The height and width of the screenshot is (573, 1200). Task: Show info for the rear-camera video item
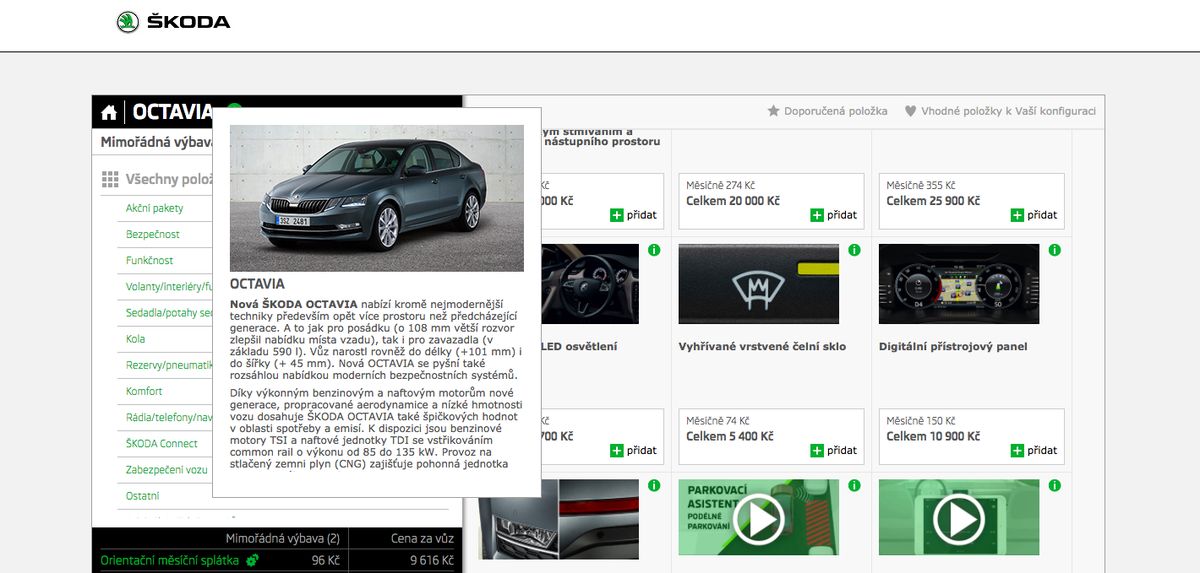(1054, 486)
